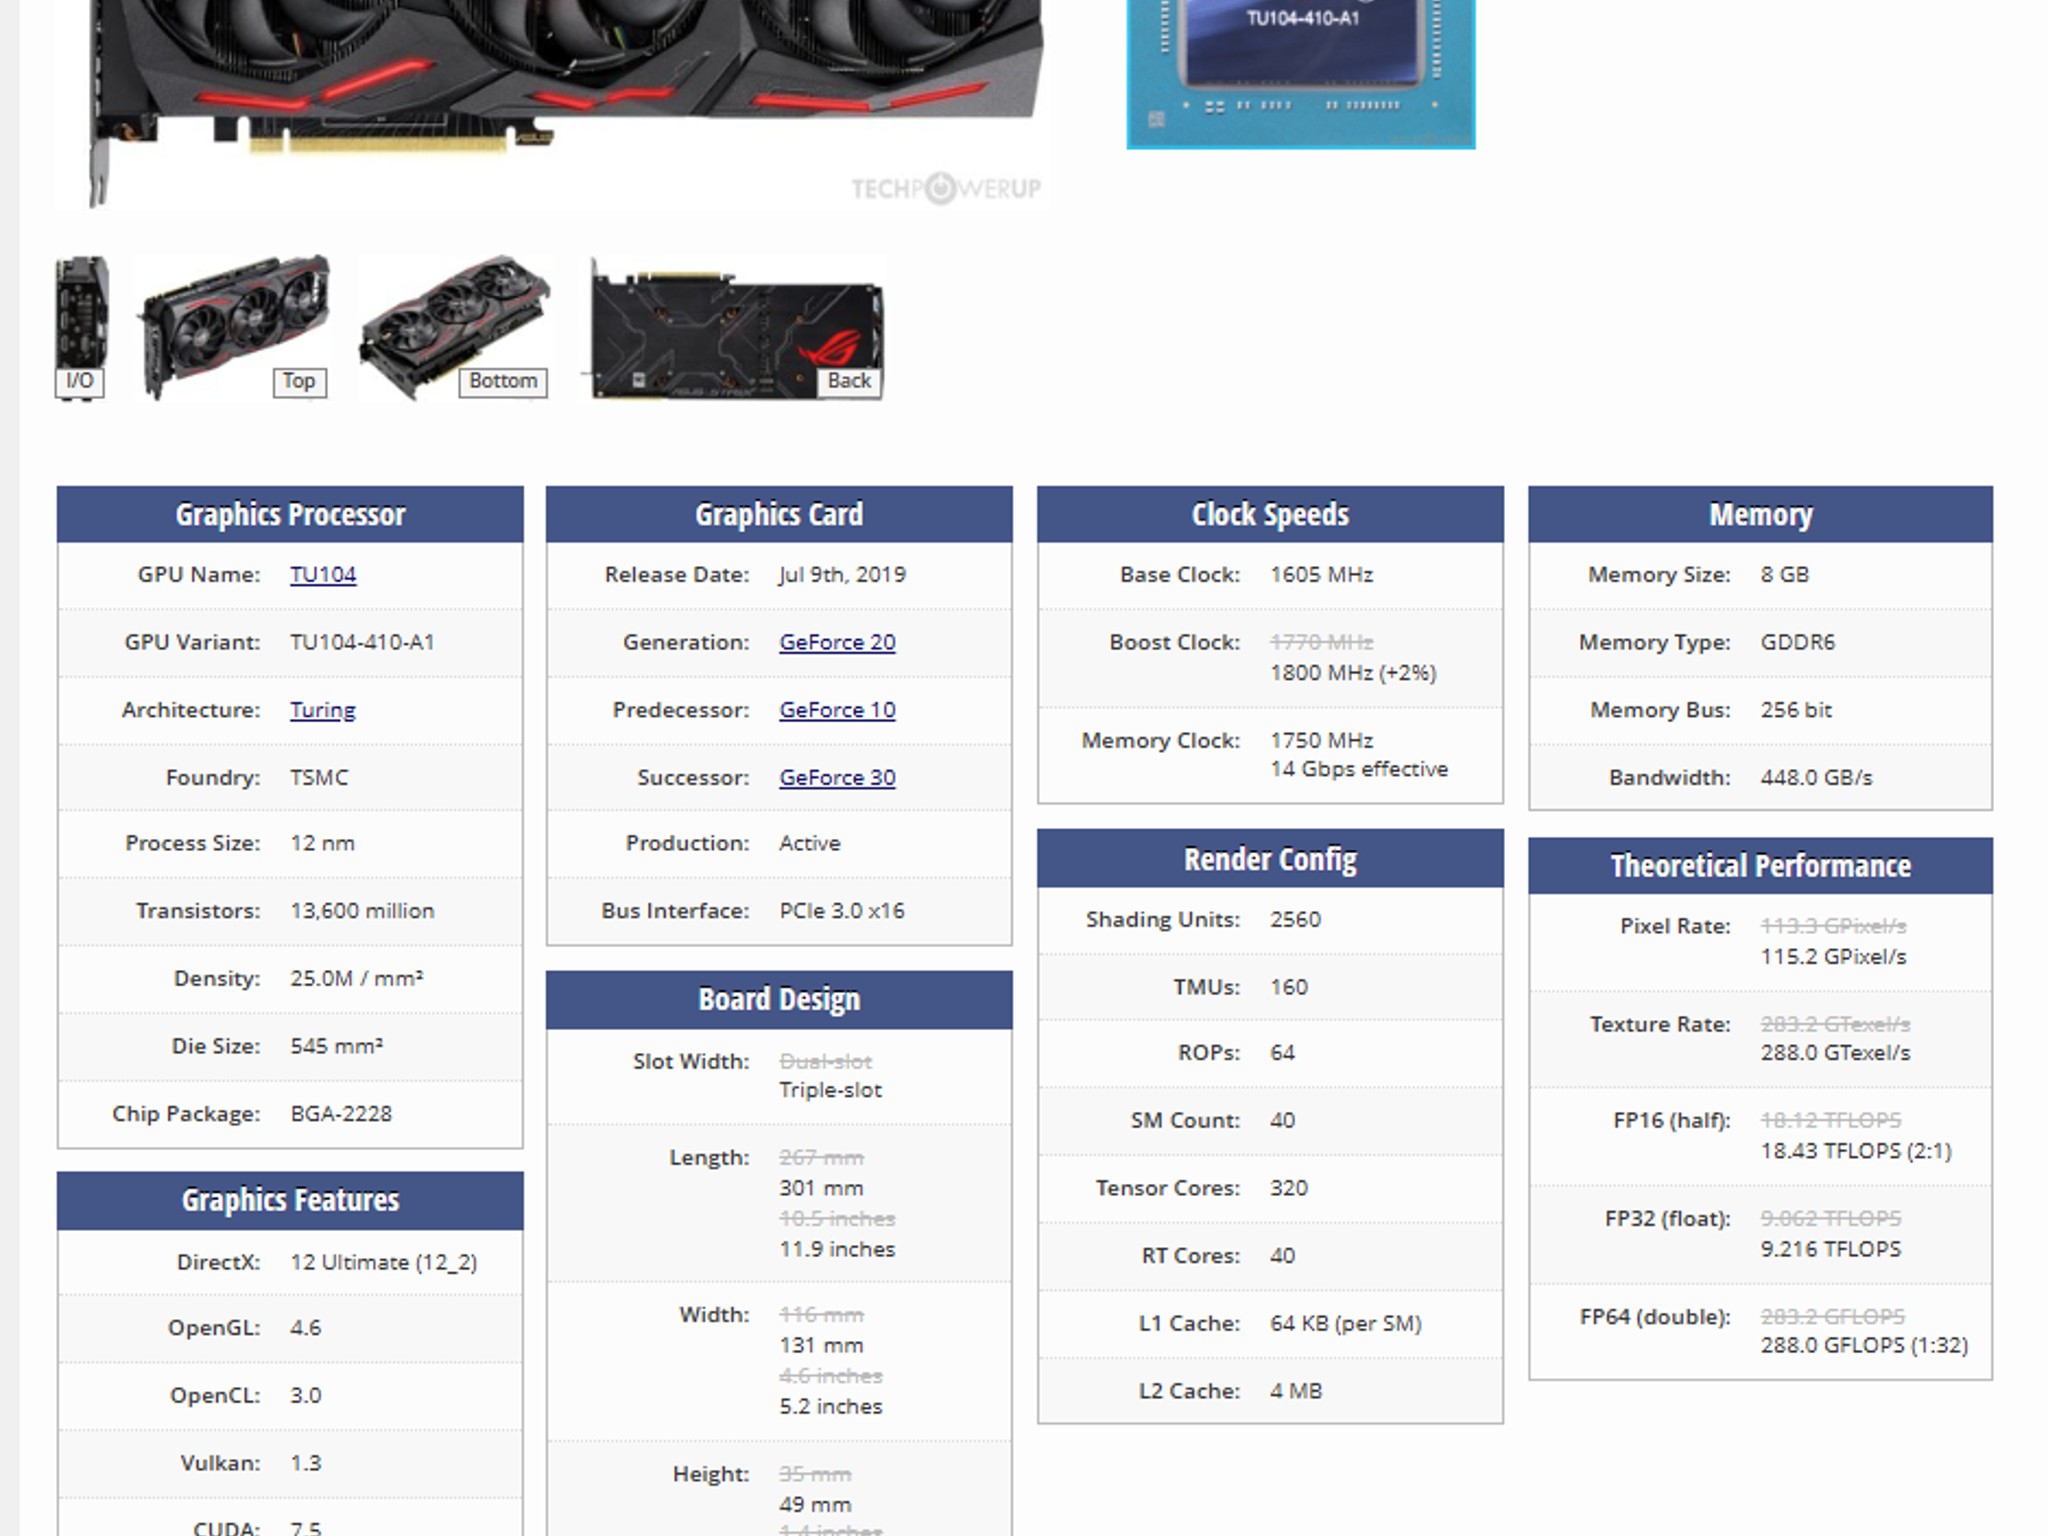This screenshot has width=2048, height=1536.
Task: Click the Clock Speeds section header
Action: [1270, 514]
